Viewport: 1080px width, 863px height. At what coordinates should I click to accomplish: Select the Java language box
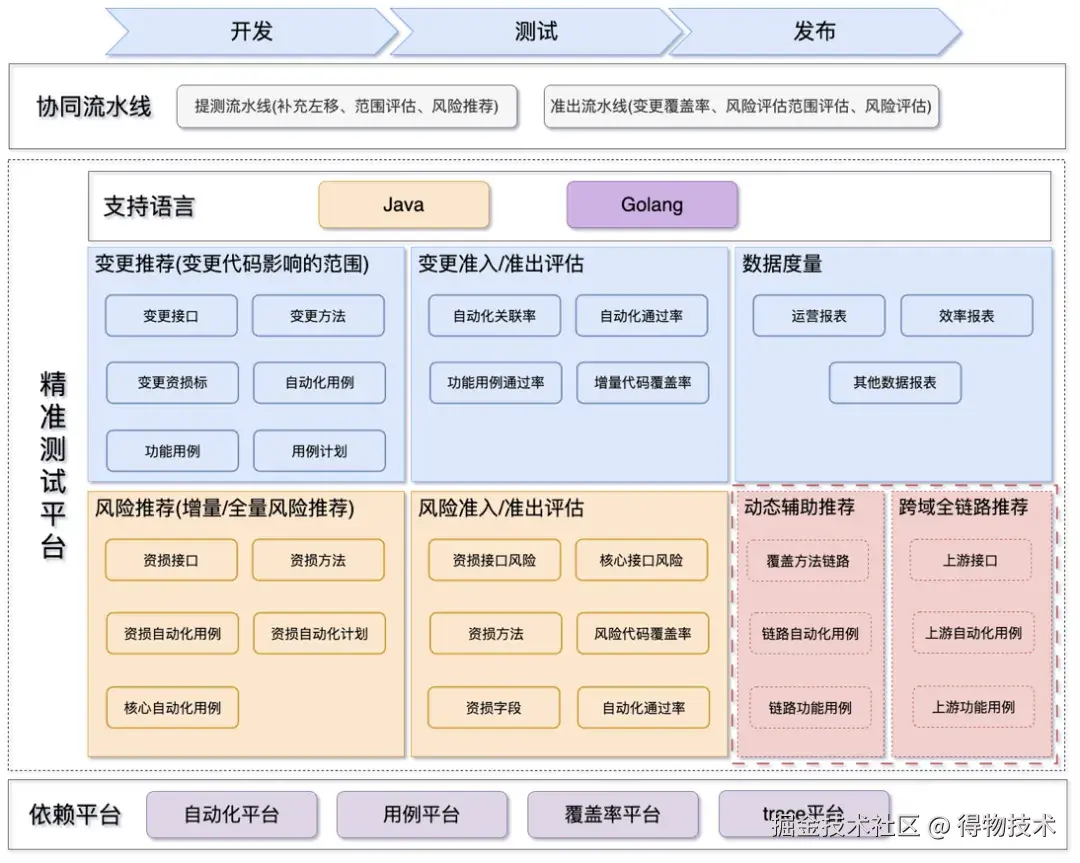pos(403,204)
